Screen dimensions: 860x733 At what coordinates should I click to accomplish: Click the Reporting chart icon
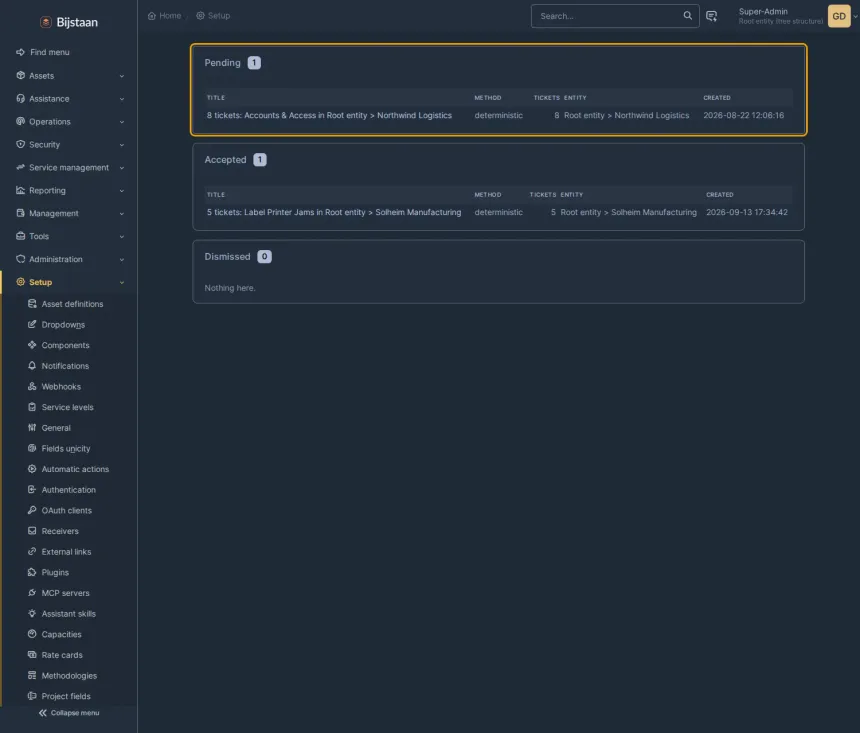(20, 190)
